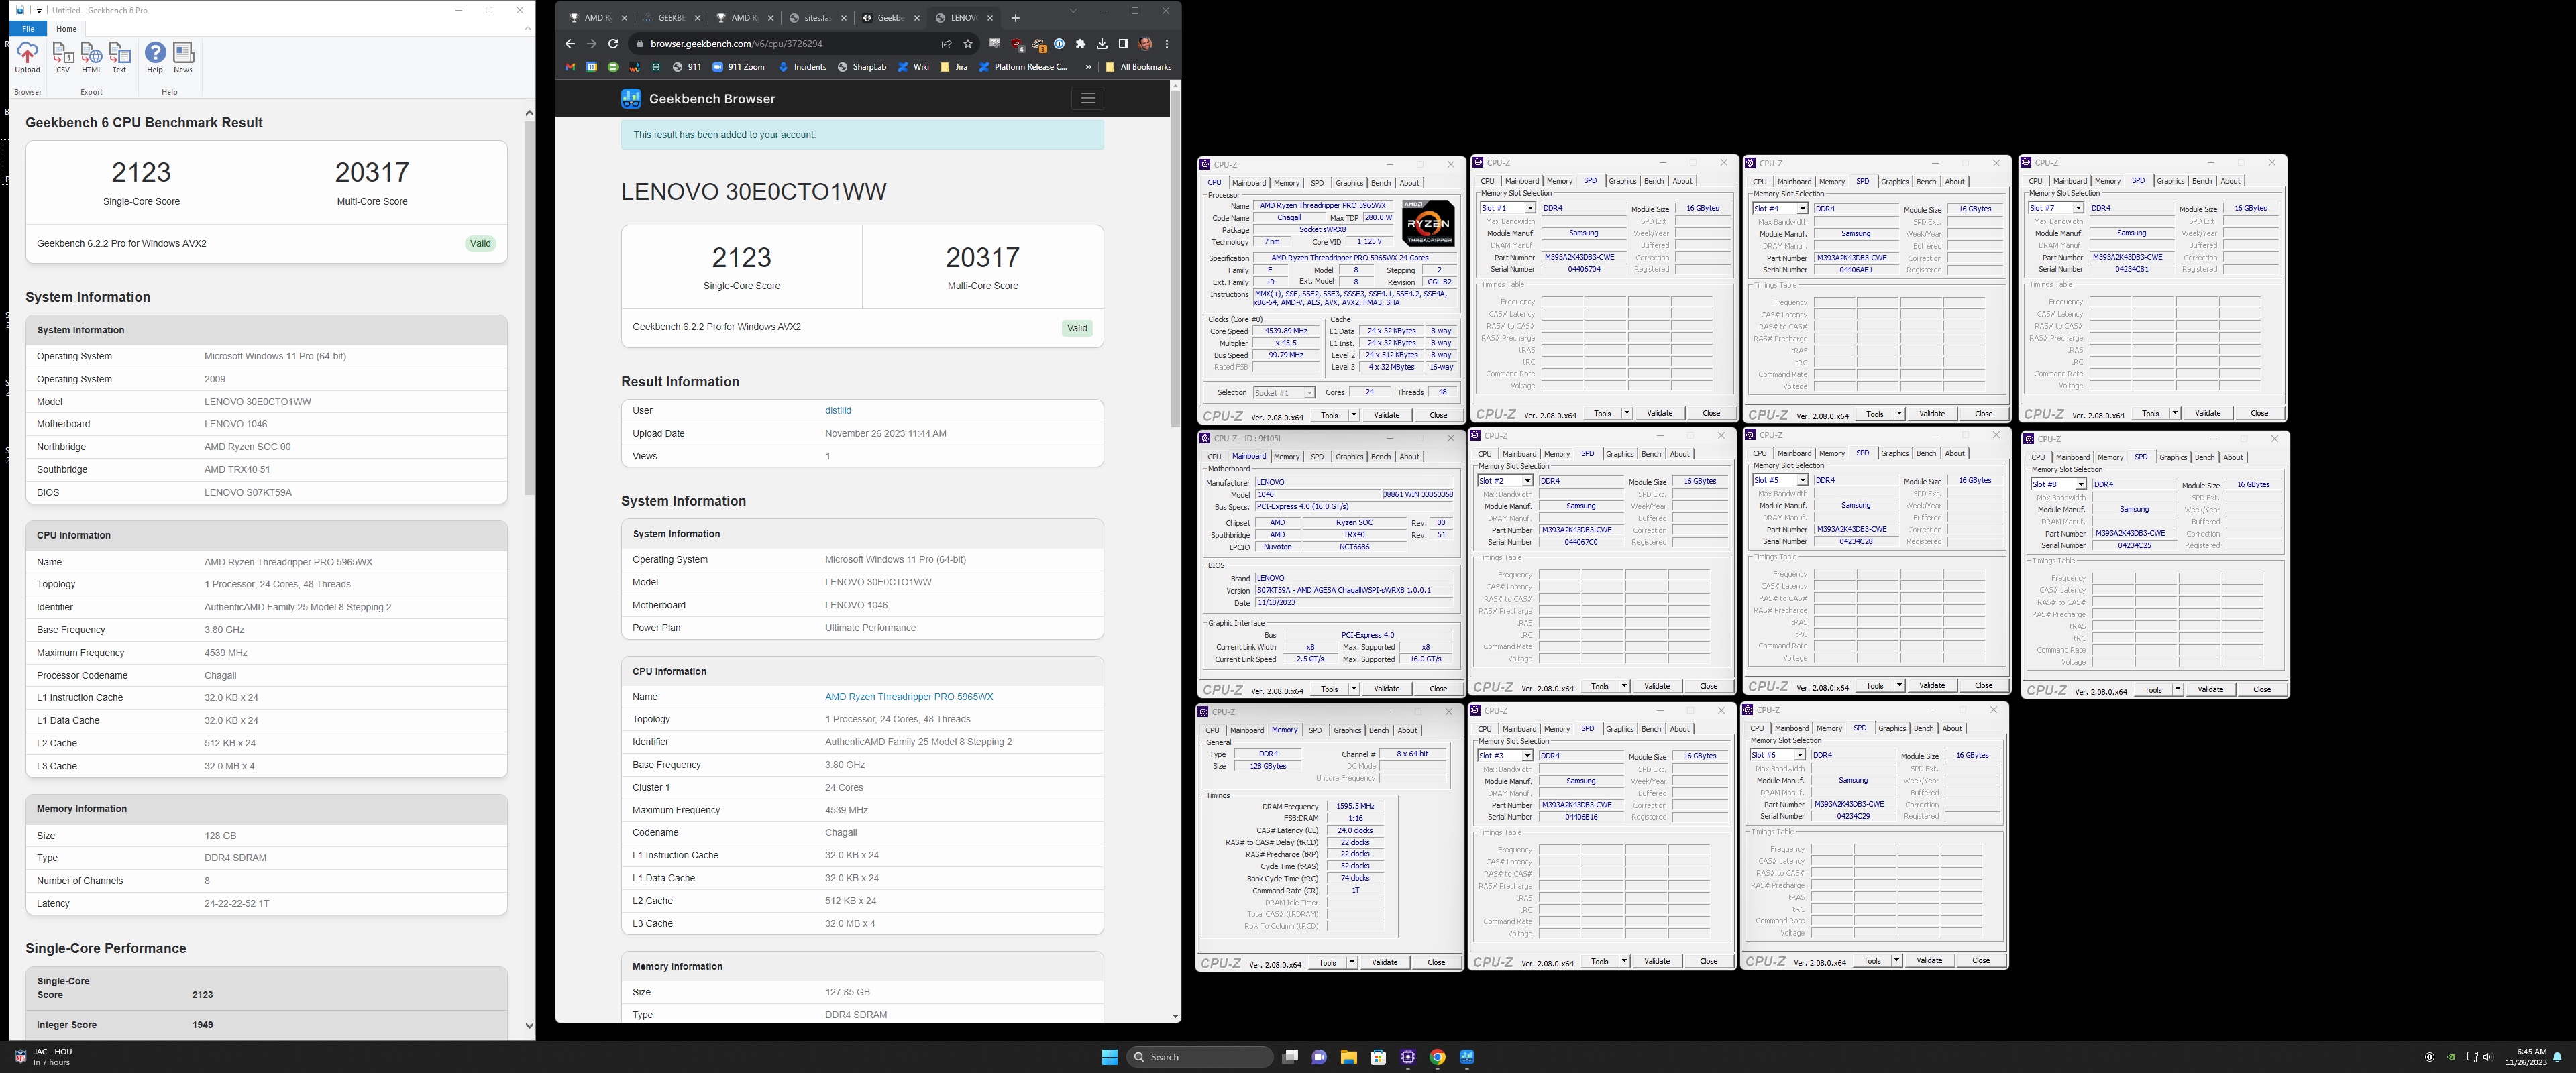Open Slot #8 dropdown in CPU-Z
Viewport: 2576px width, 1073px height.
click(x=2058, y=484)
